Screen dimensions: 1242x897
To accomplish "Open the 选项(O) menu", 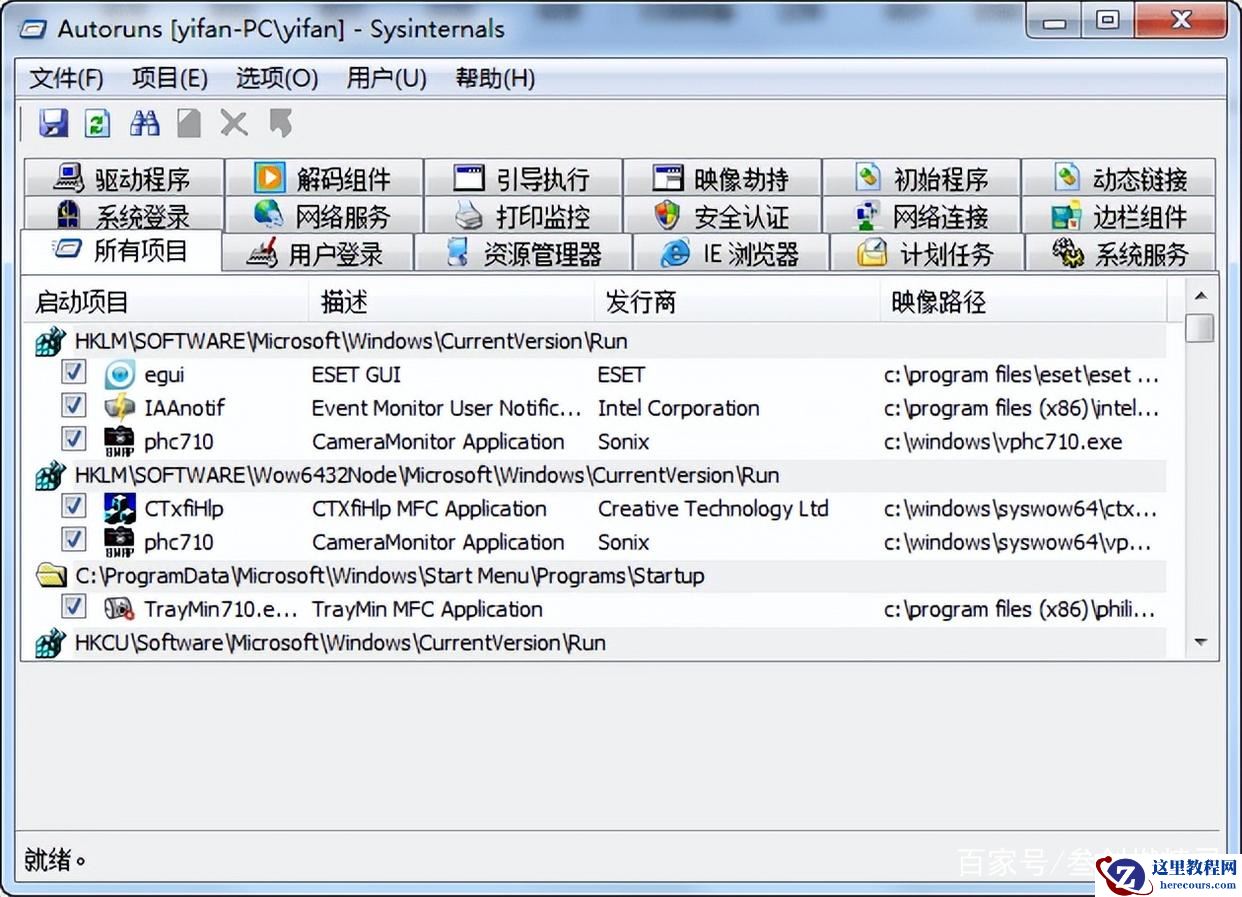I will tap(277, 78).
